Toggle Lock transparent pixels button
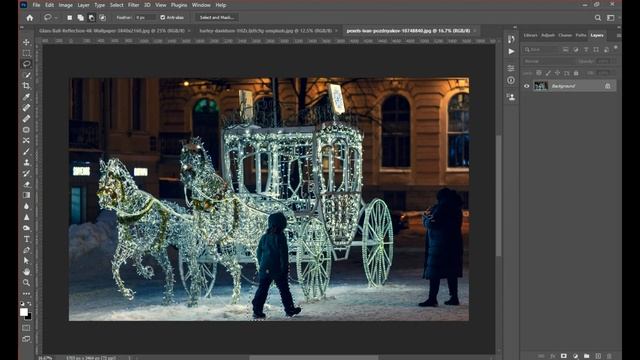This screenshot has height=360, width=640. [539, 73]
